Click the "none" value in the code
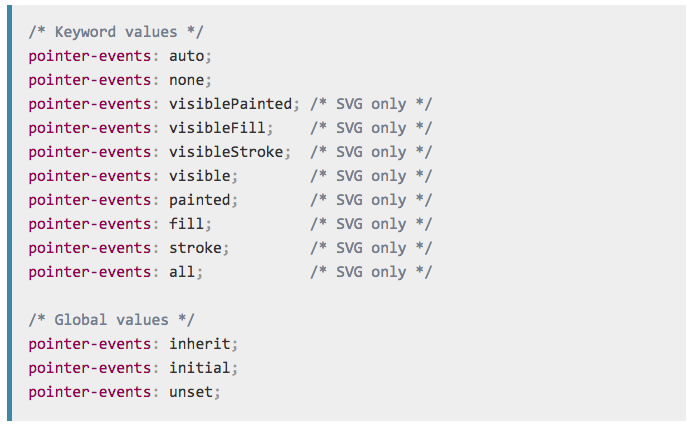This screenshot has height=425, width=696. [x=185, y=80]
